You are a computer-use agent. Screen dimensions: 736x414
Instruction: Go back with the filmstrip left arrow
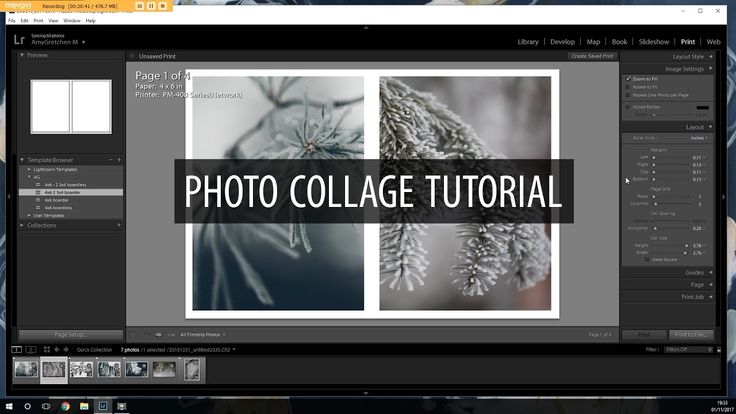click(x=56, y=350)
